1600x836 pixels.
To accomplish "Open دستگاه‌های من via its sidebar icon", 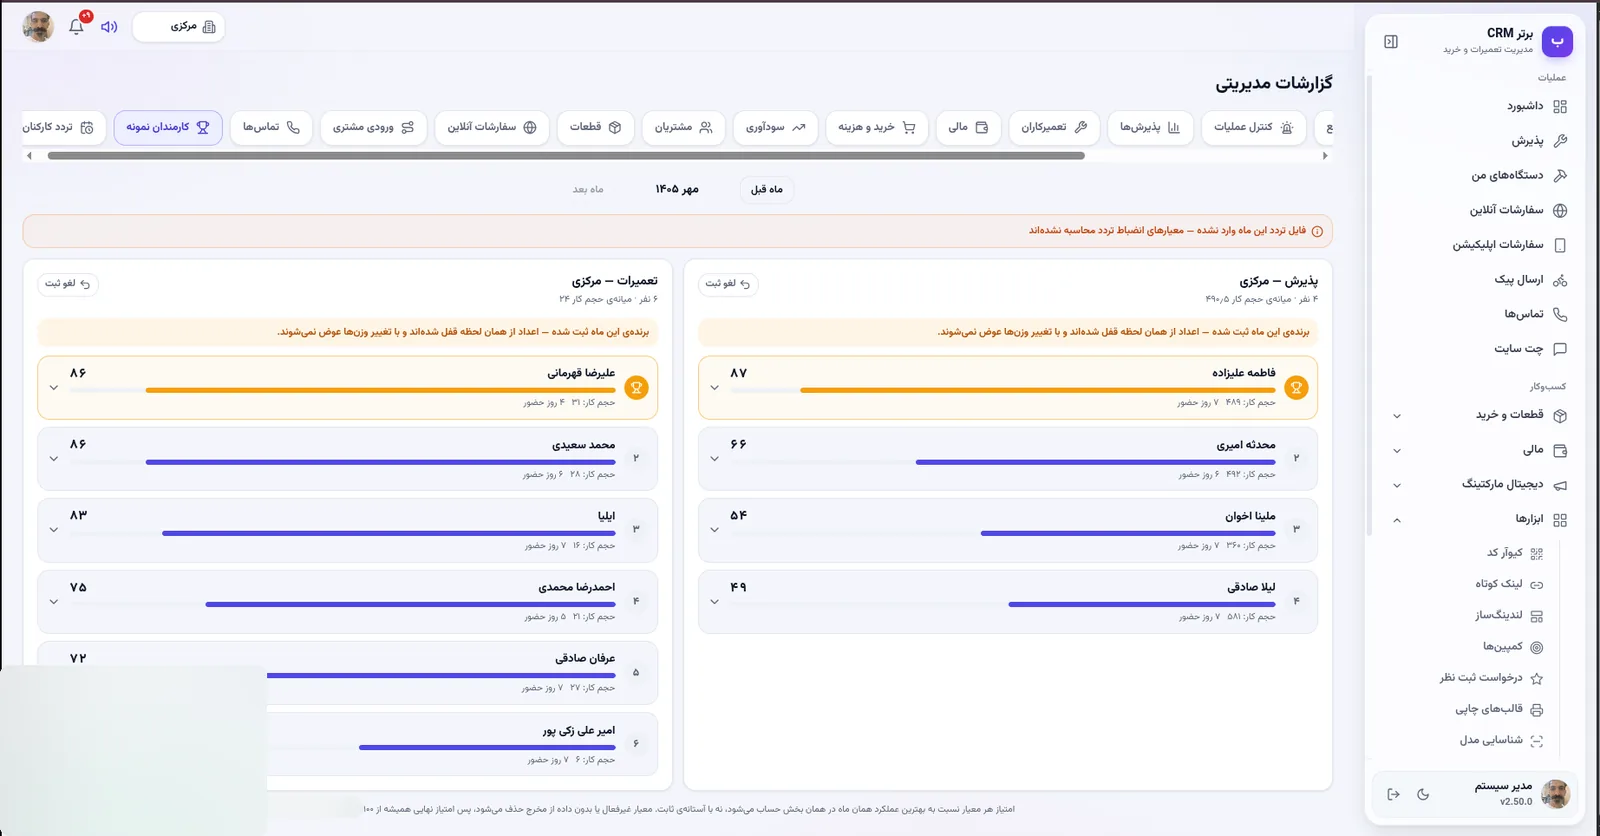I will coord(1560,176).
